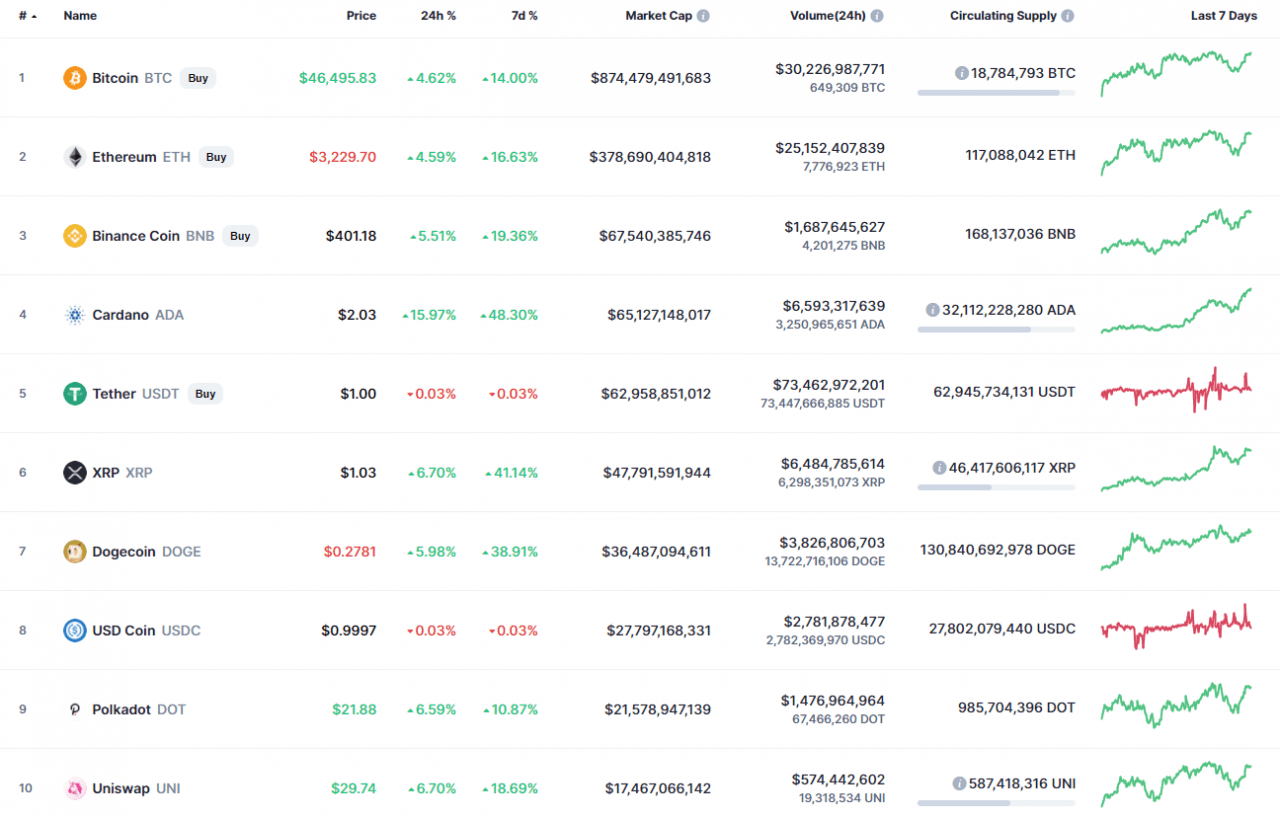Click the Polkadot logo icon
Image resolution: width=1280 pixels, height=816 pixels.
pos(75,709)
